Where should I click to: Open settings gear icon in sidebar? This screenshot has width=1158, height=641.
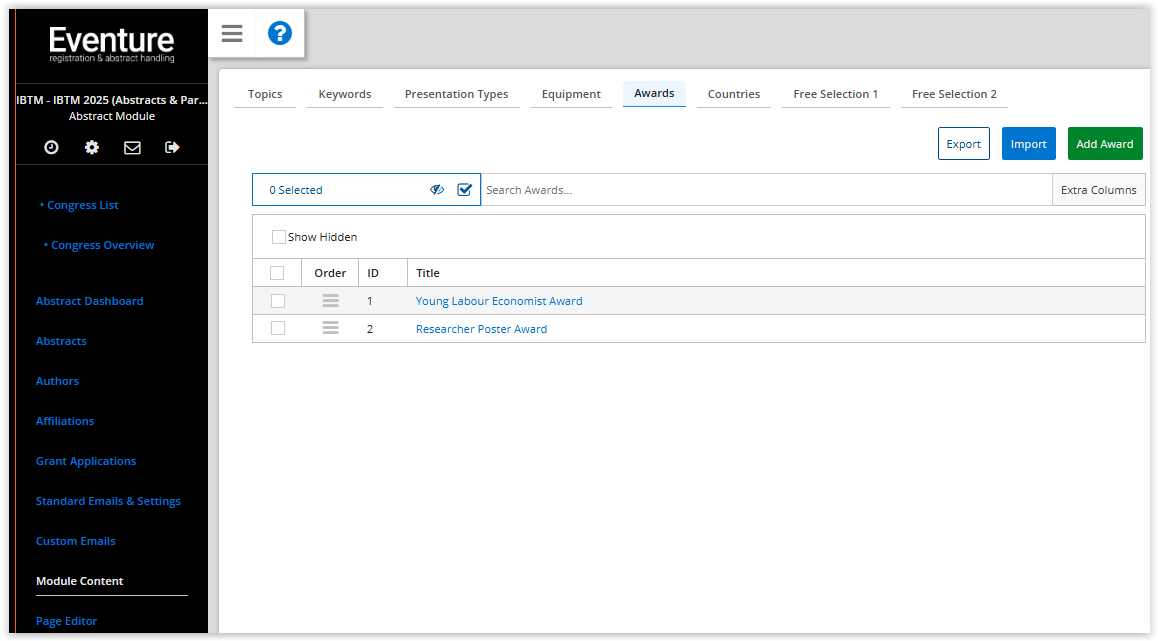[x=92, y=147]
